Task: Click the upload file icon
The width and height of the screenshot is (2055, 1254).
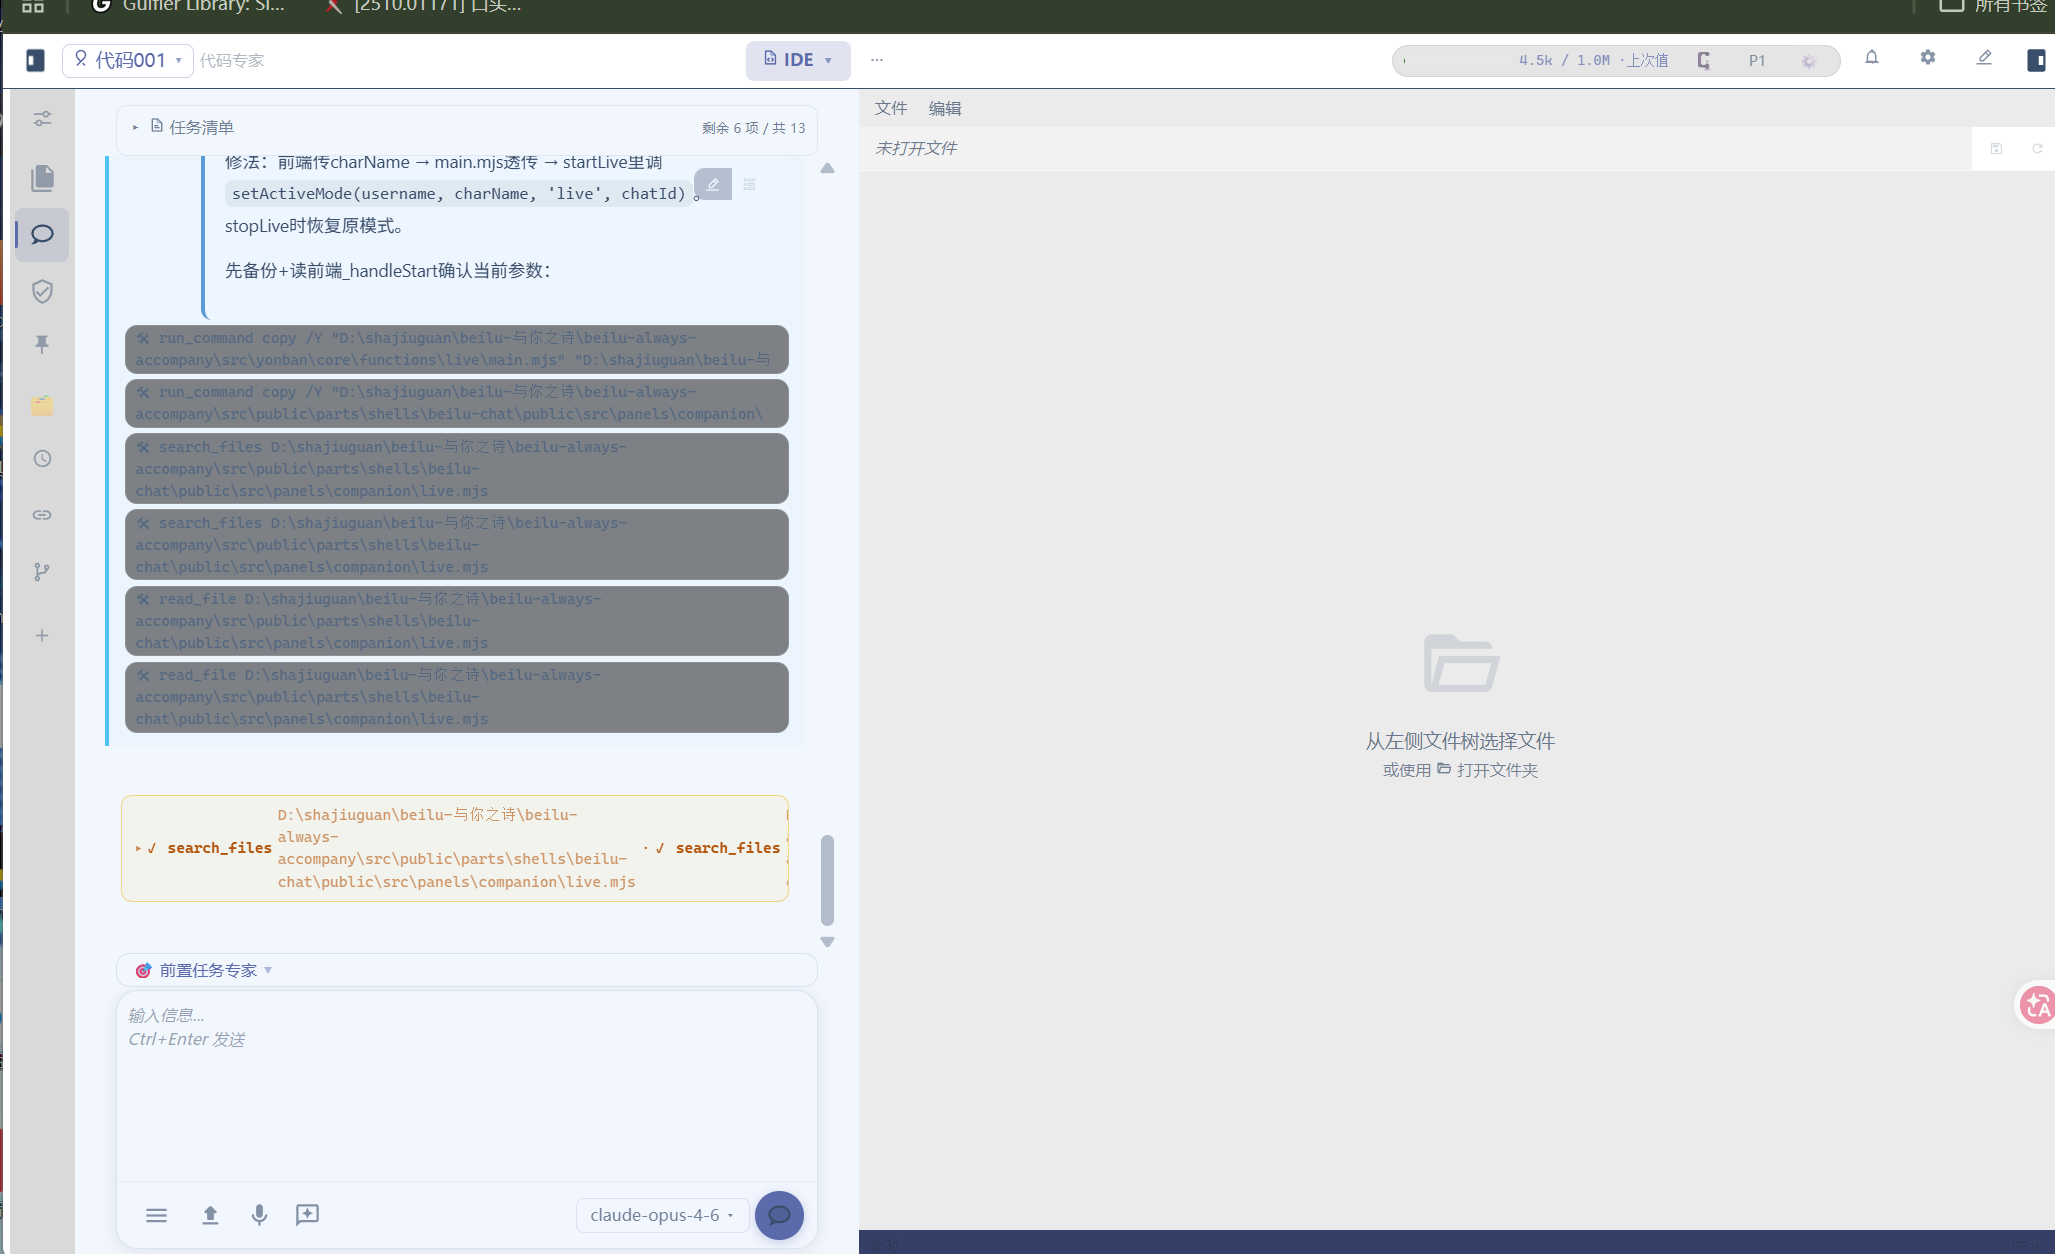Action: 210,1215
